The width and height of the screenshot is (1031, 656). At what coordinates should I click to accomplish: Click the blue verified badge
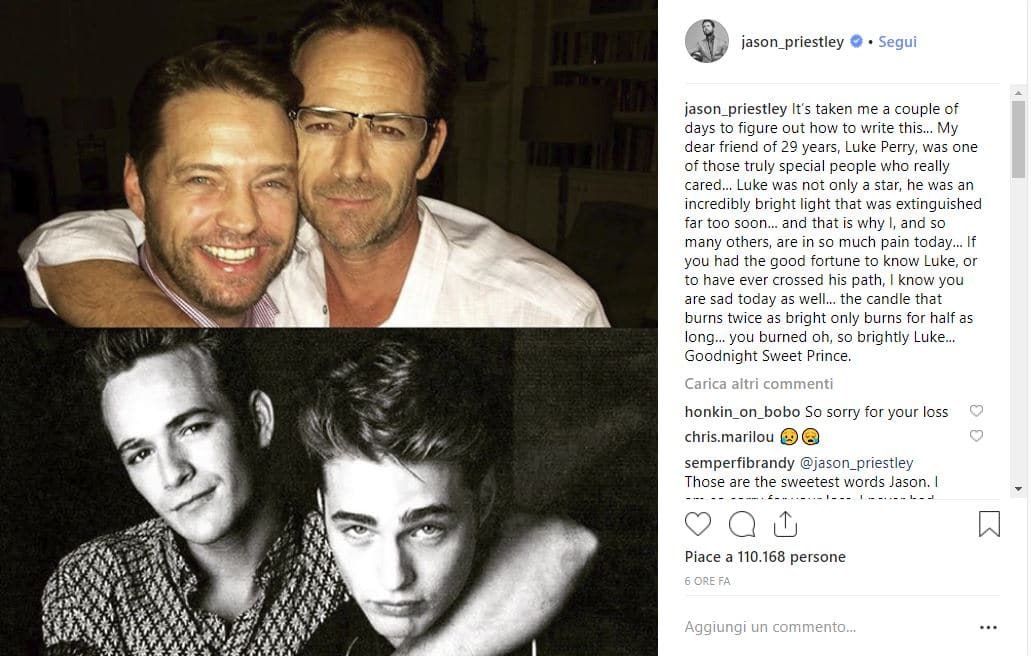(856, 42)
